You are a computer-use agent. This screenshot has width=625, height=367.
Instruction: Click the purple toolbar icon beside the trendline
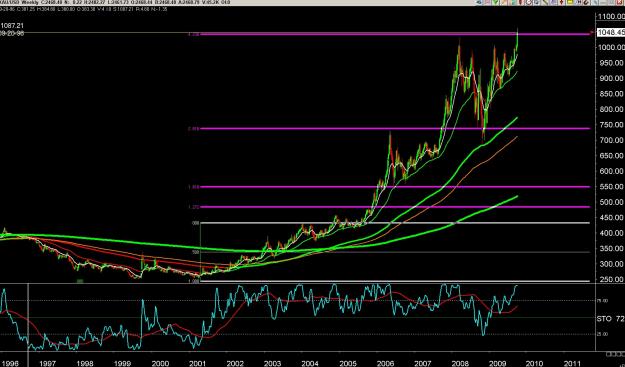click(553, 2)
